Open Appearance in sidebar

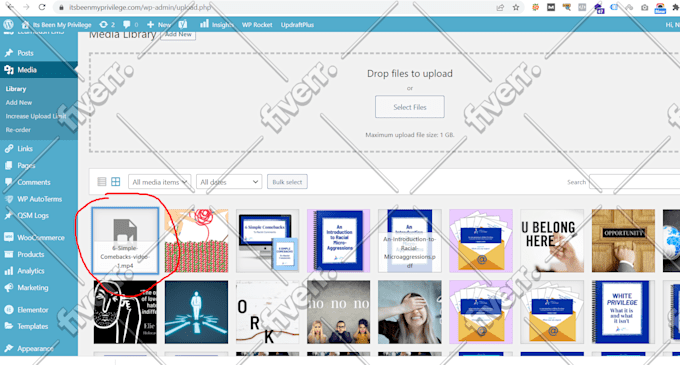(36, 348)
